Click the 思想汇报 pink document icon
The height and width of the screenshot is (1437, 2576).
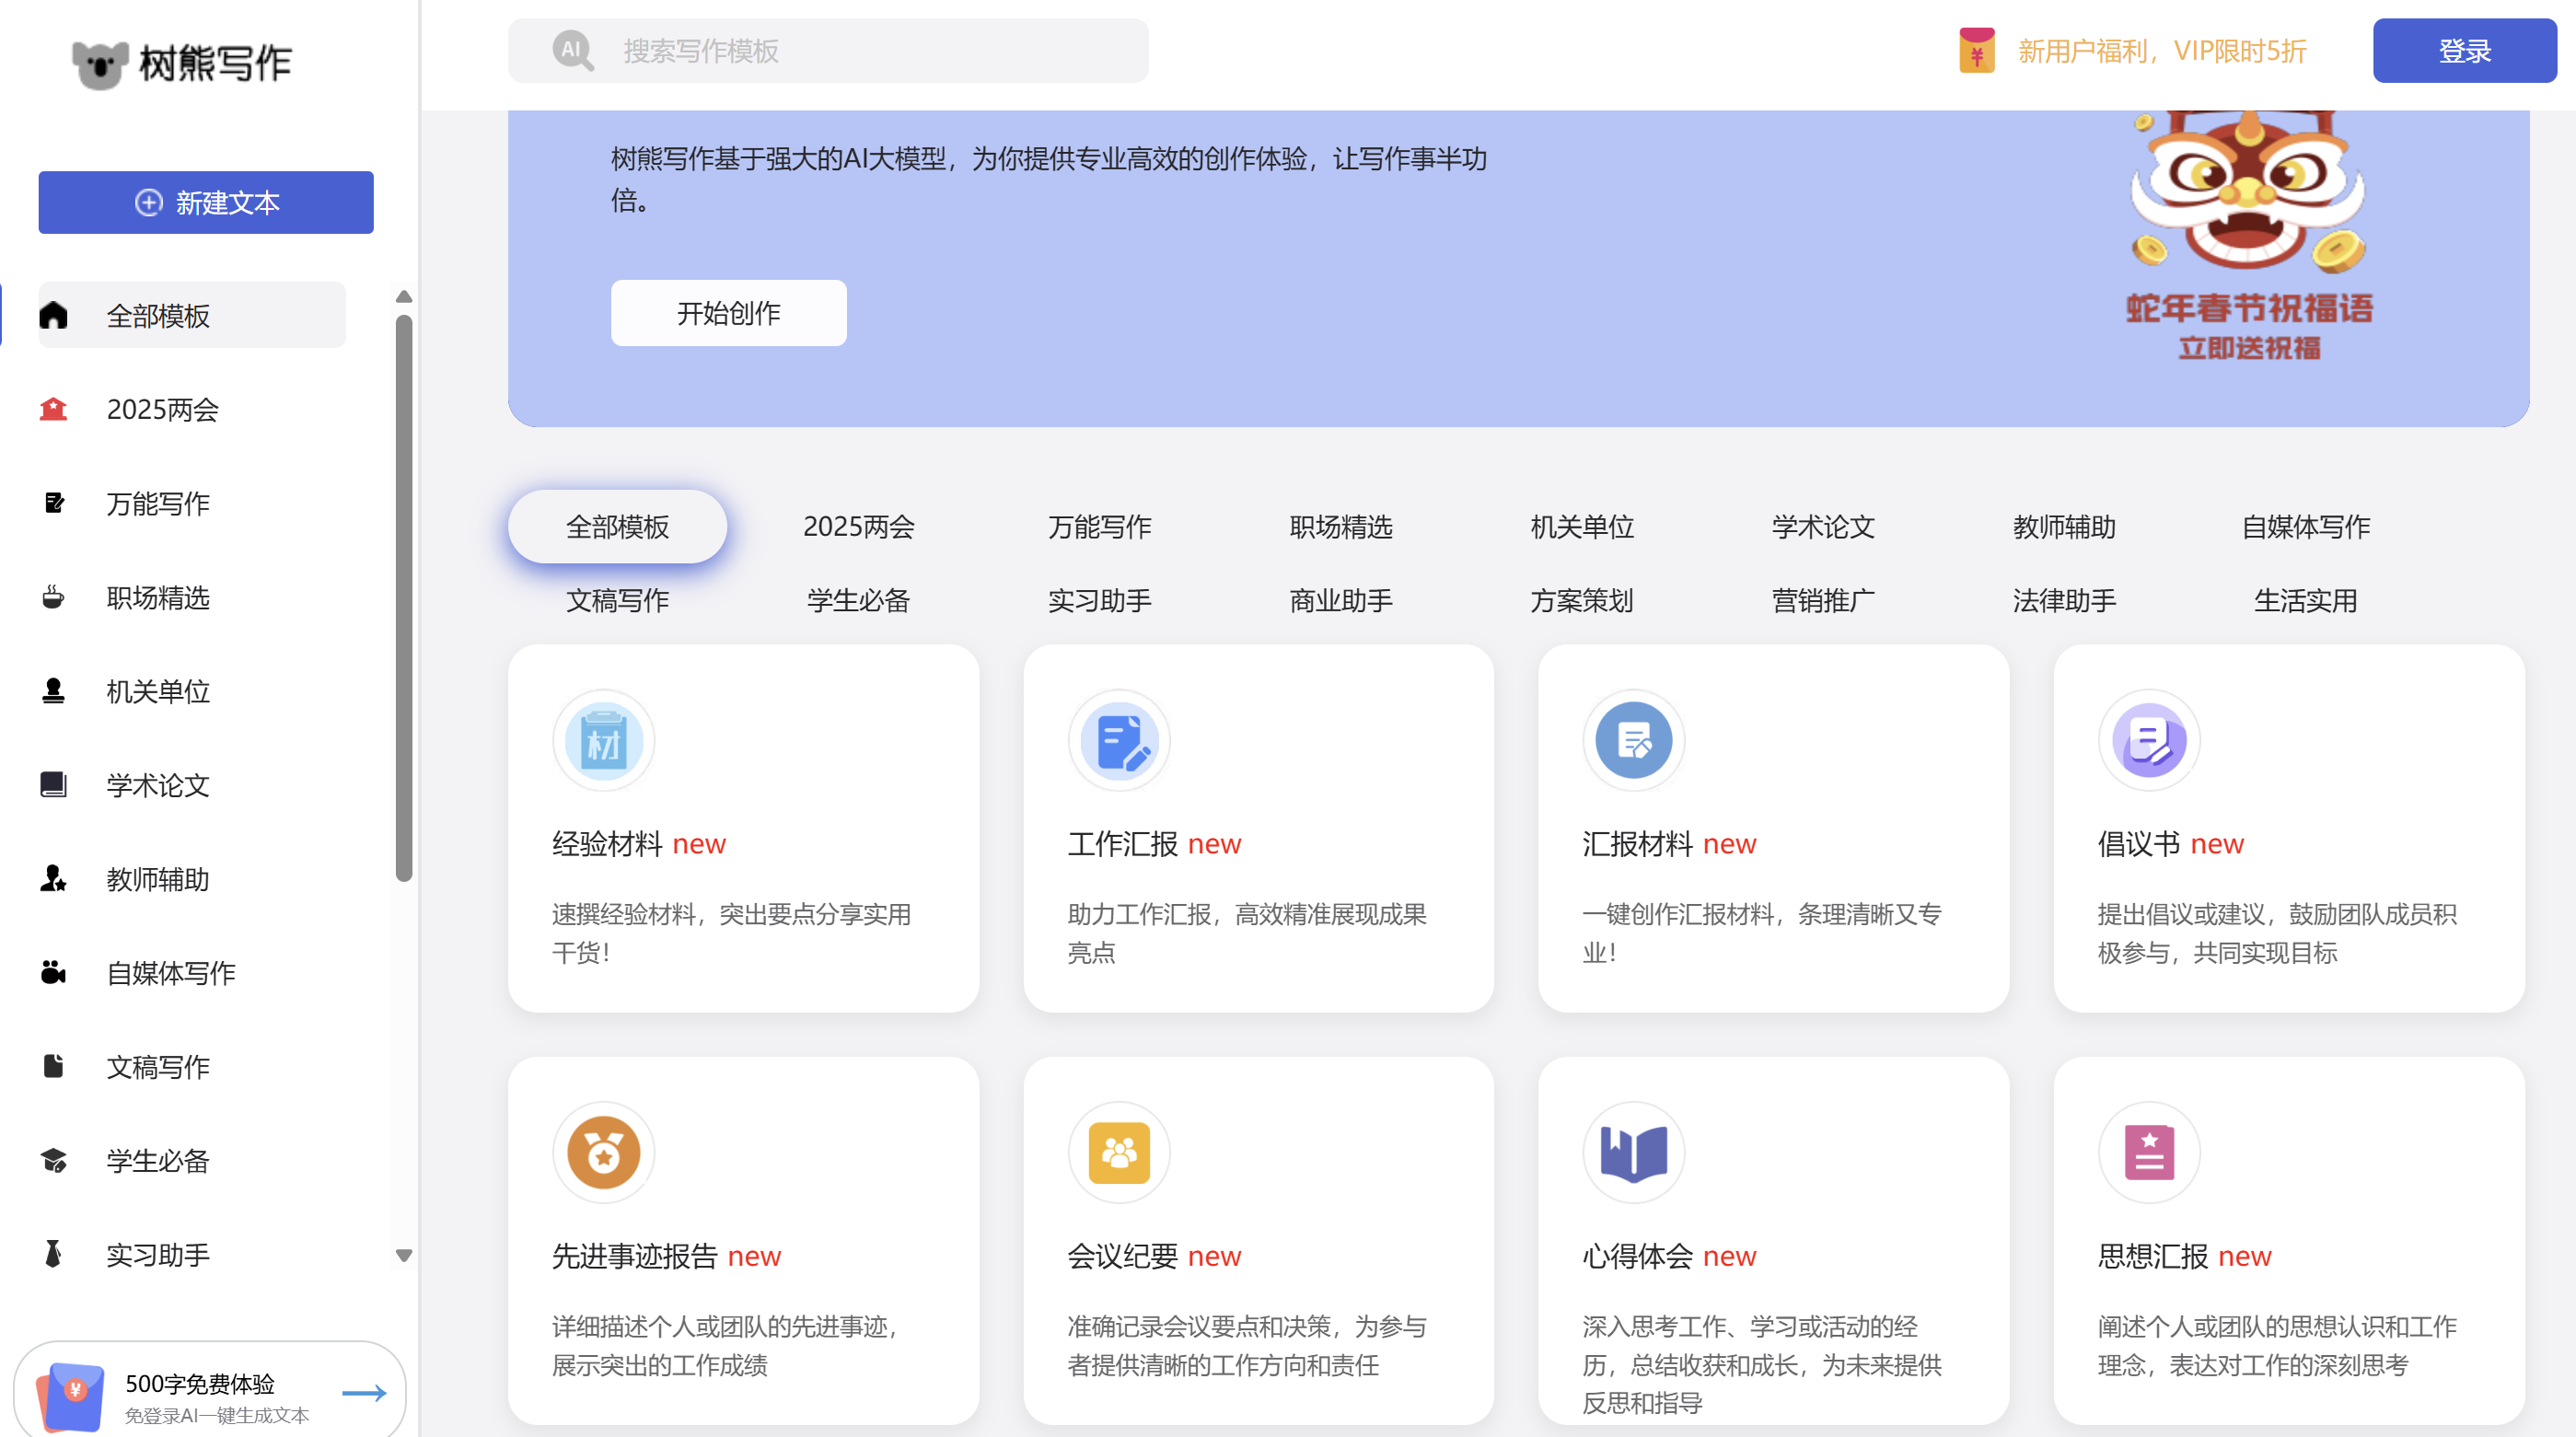tap(2148, 1153)
